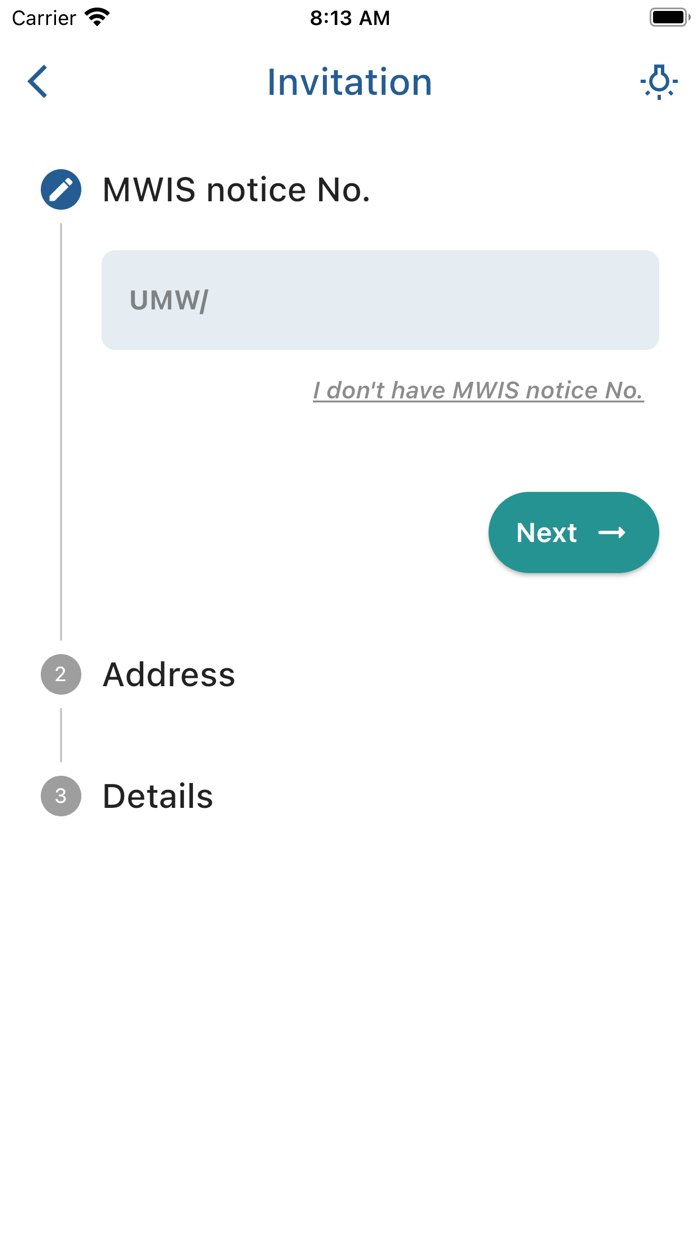This screenshot has width=700, height=1244.
Task: Tap the Wi-Fi status bar icon
Action: (97, 18)
